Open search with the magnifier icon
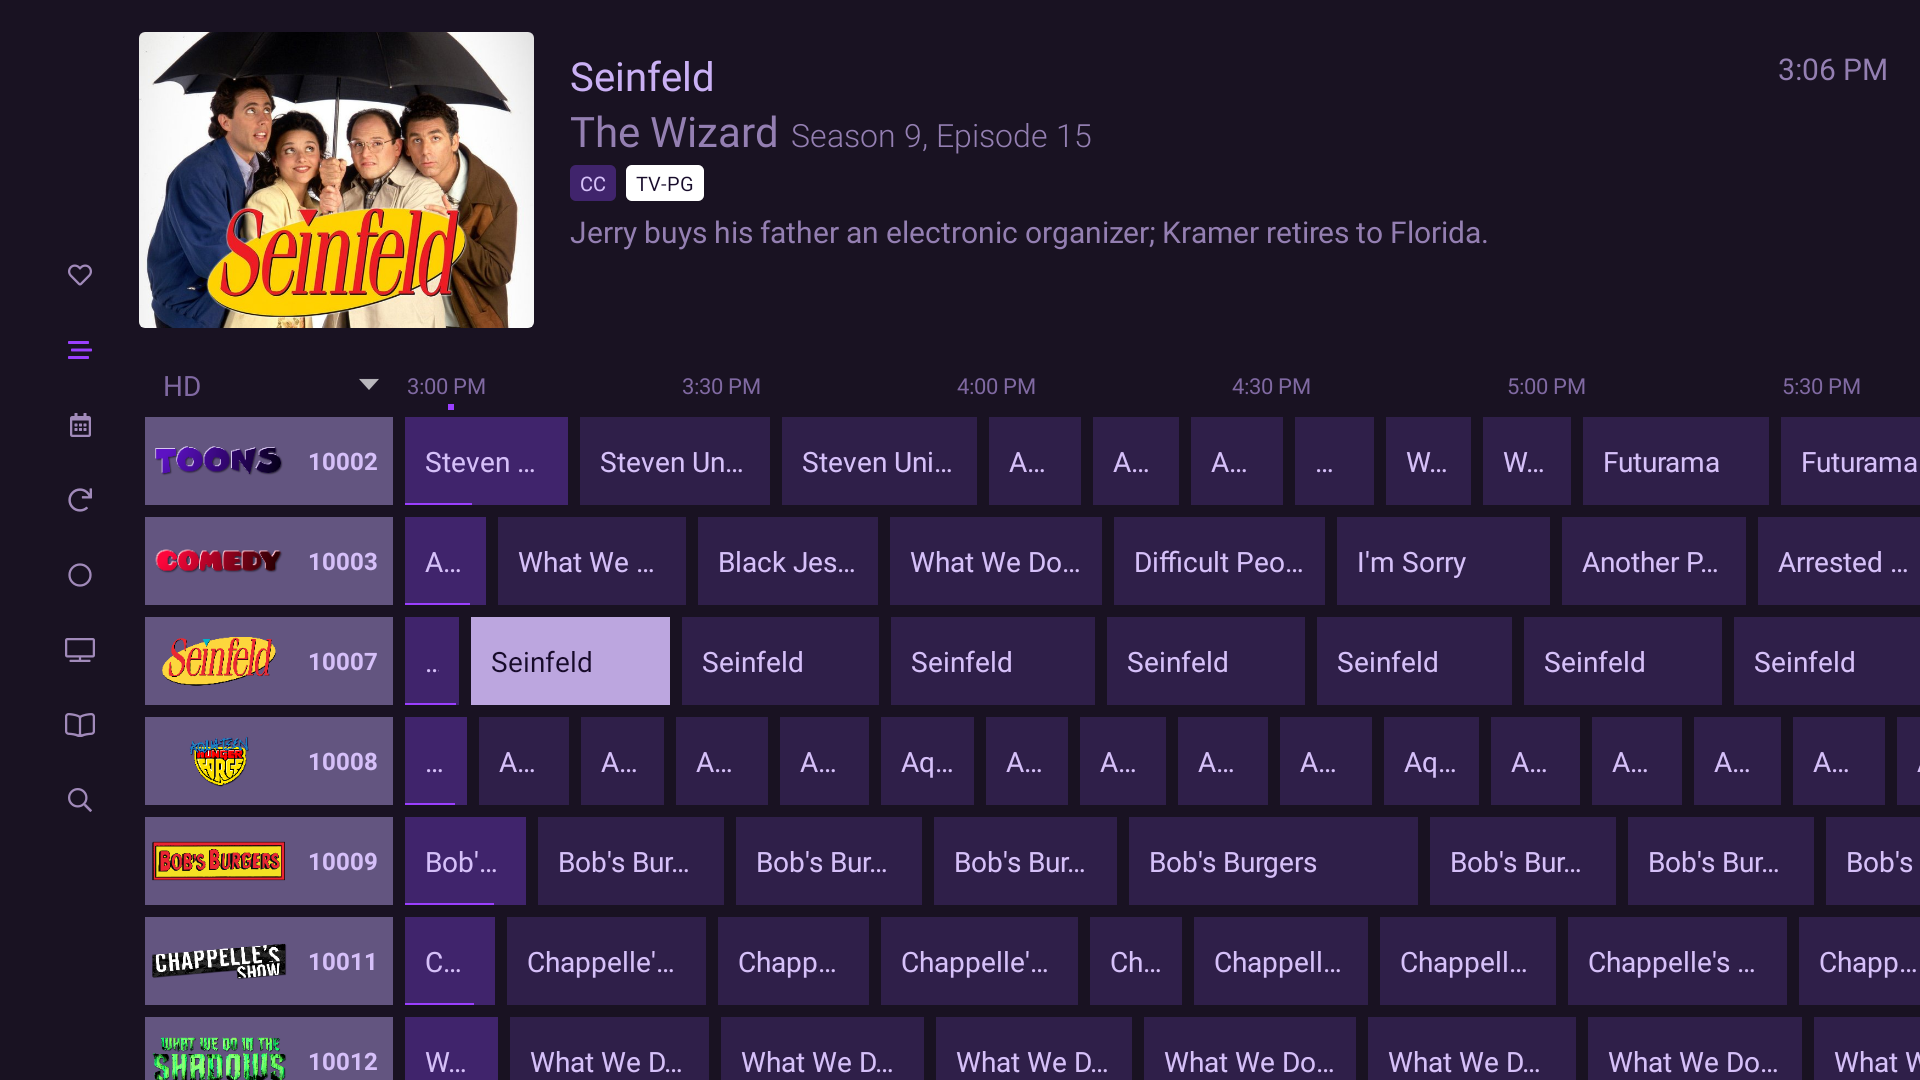 (80, 800)
